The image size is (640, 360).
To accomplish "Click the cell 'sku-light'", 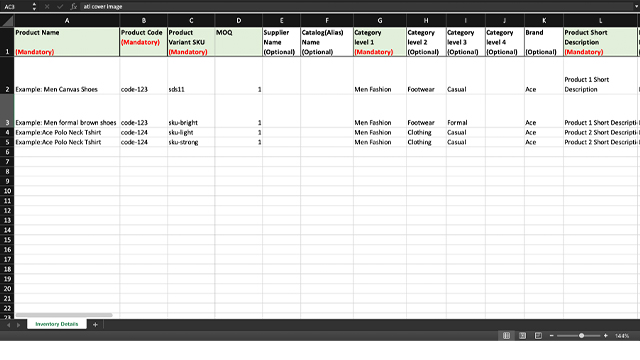I will point(191,132).
